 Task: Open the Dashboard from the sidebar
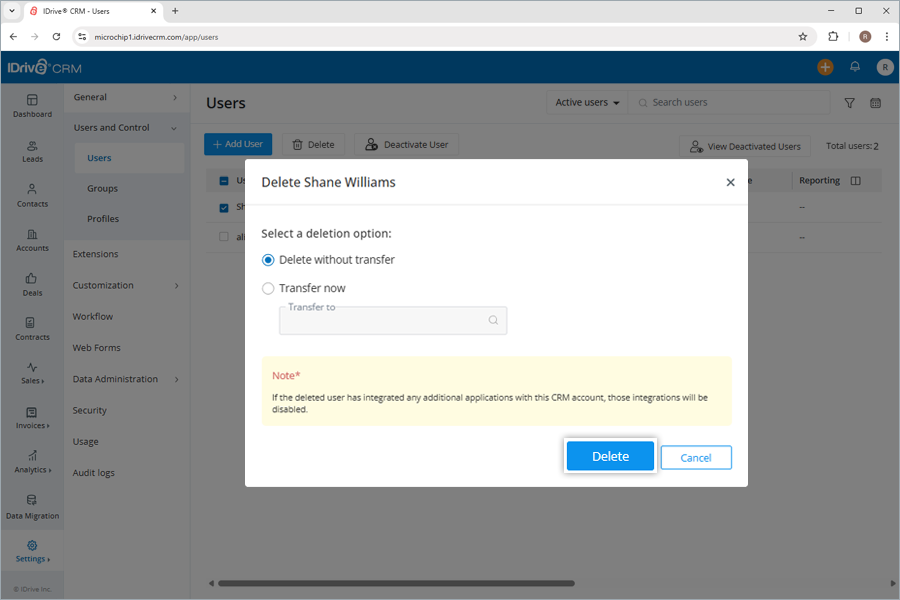[x=32, y=106]
